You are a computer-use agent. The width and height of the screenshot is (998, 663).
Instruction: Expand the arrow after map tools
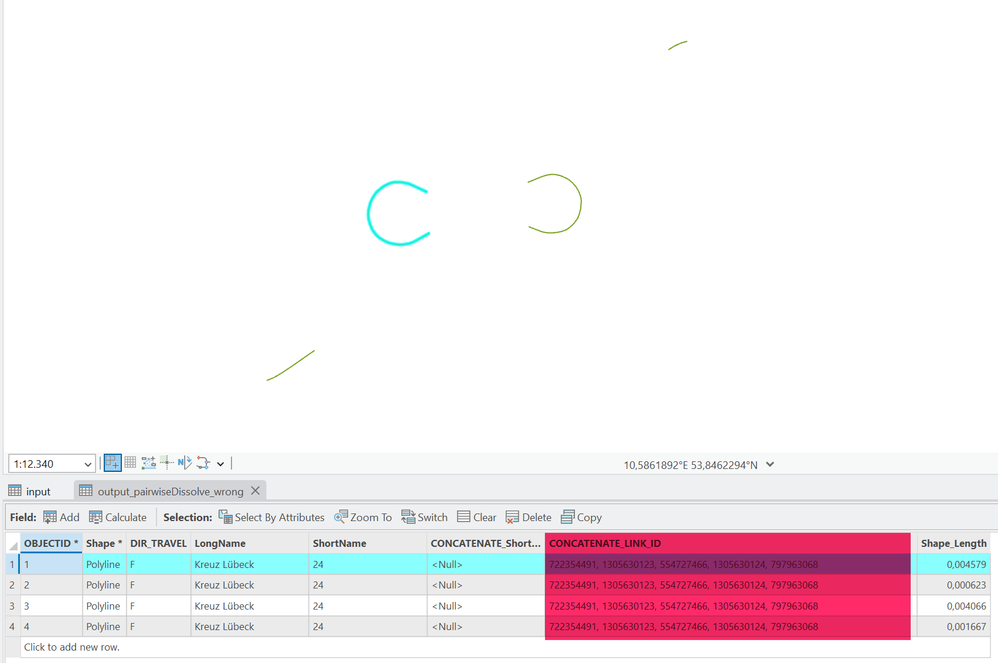pos(220,464)
